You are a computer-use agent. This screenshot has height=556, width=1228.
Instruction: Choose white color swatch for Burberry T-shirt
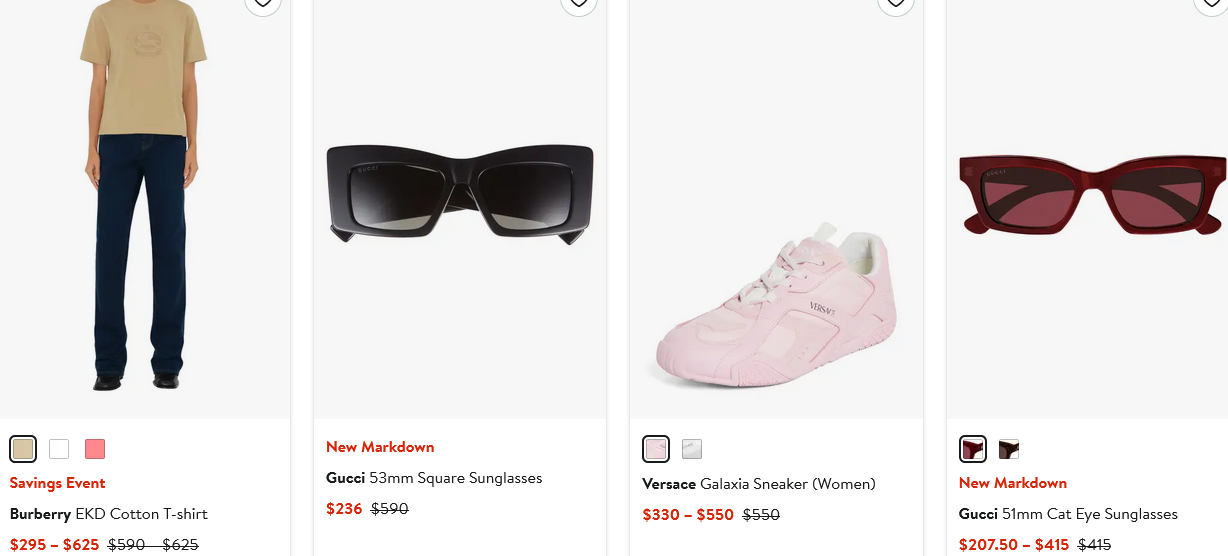(x=59, y=449)
